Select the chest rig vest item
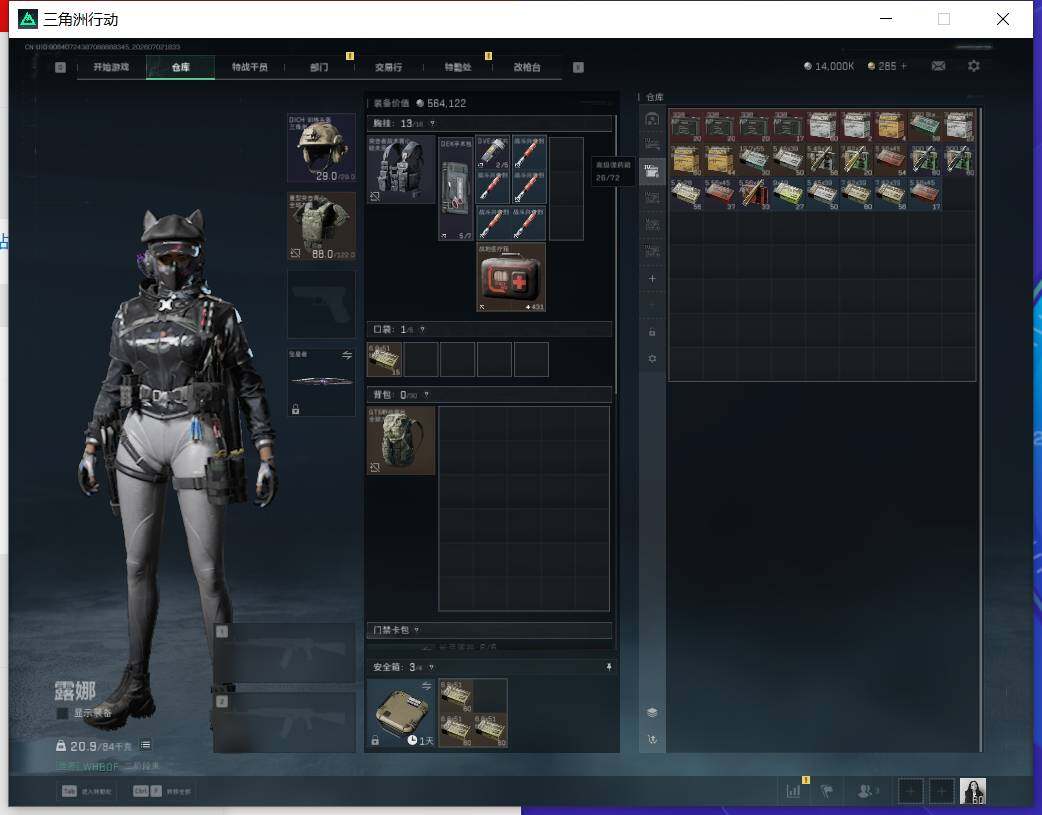Screen dimensions: 1042x815 click(401, 170)
